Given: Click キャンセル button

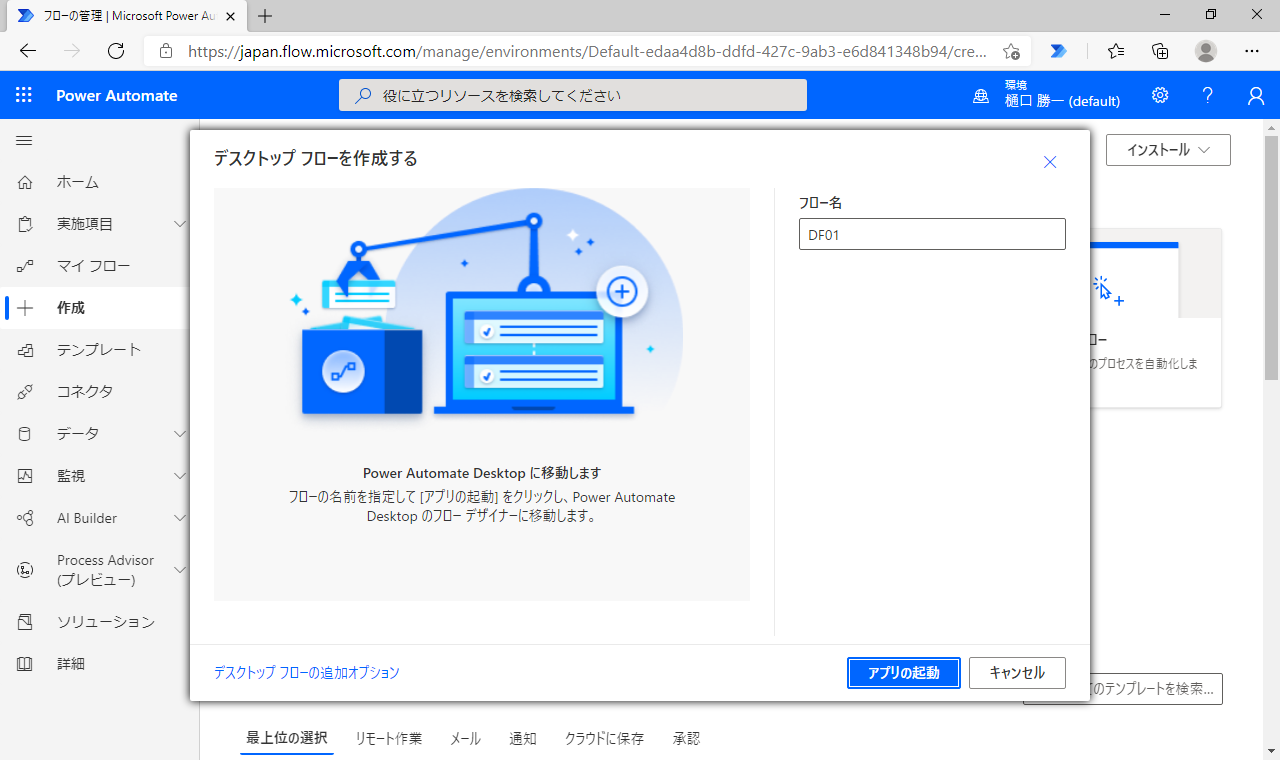Looking at the screenshot, I should click(x=1017, y=673).
